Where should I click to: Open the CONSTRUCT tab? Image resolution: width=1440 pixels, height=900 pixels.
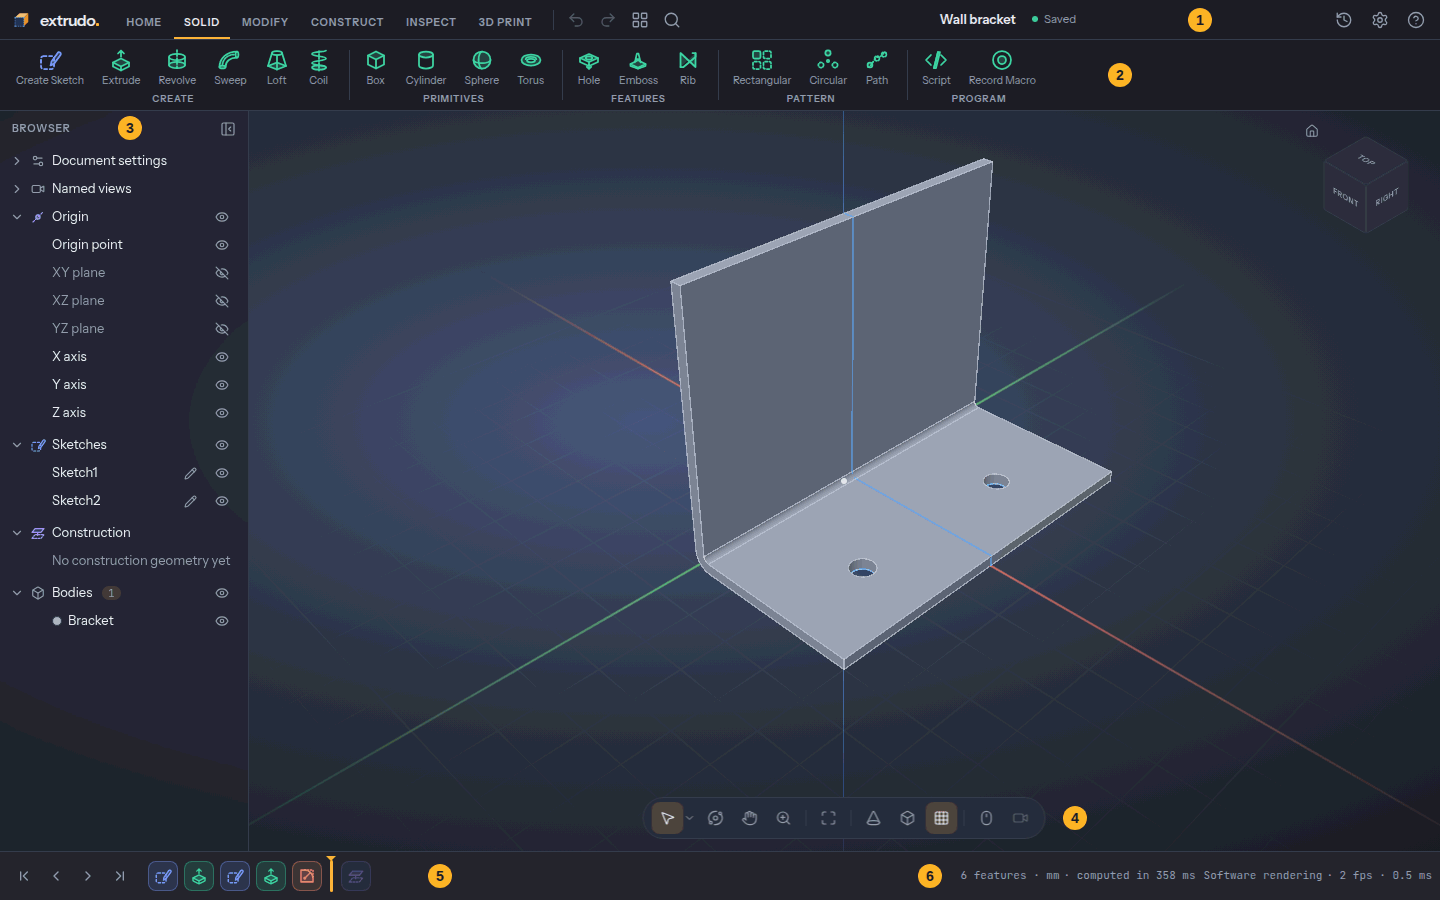pyautogui.click(x=347, y=21)
